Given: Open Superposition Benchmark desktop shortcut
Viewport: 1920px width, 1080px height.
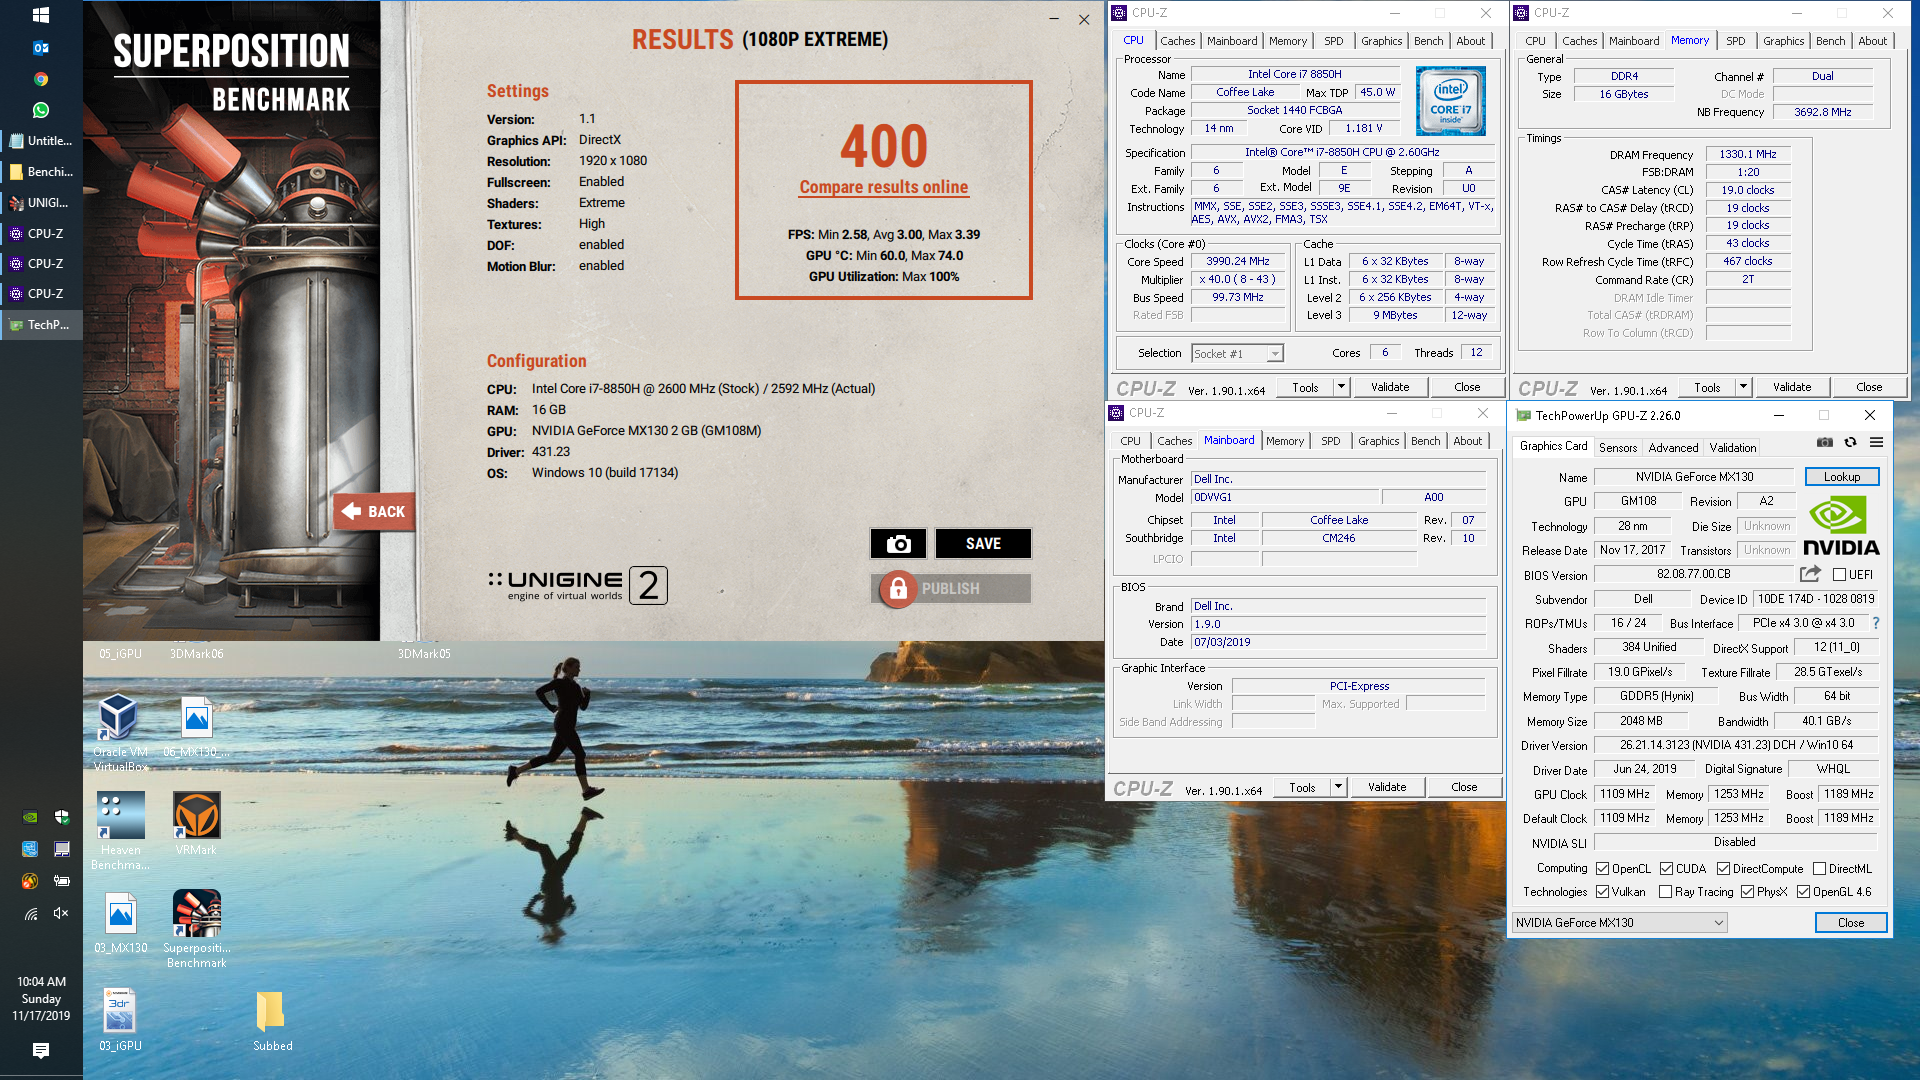Looking at the screenshot, I should pos(196,928).
